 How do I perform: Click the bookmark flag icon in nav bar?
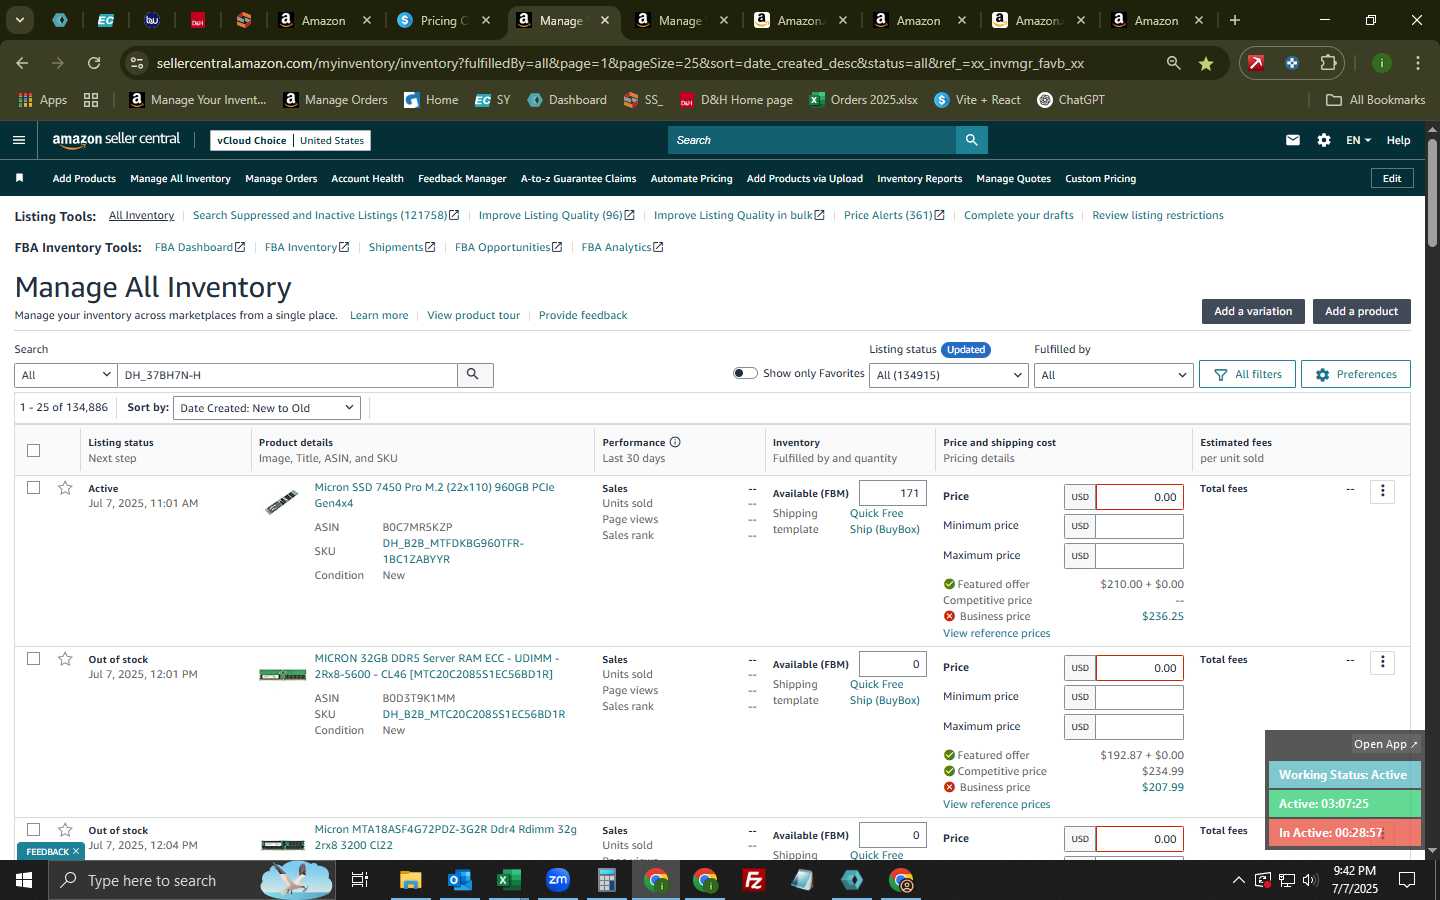click(x=19, y=178)
